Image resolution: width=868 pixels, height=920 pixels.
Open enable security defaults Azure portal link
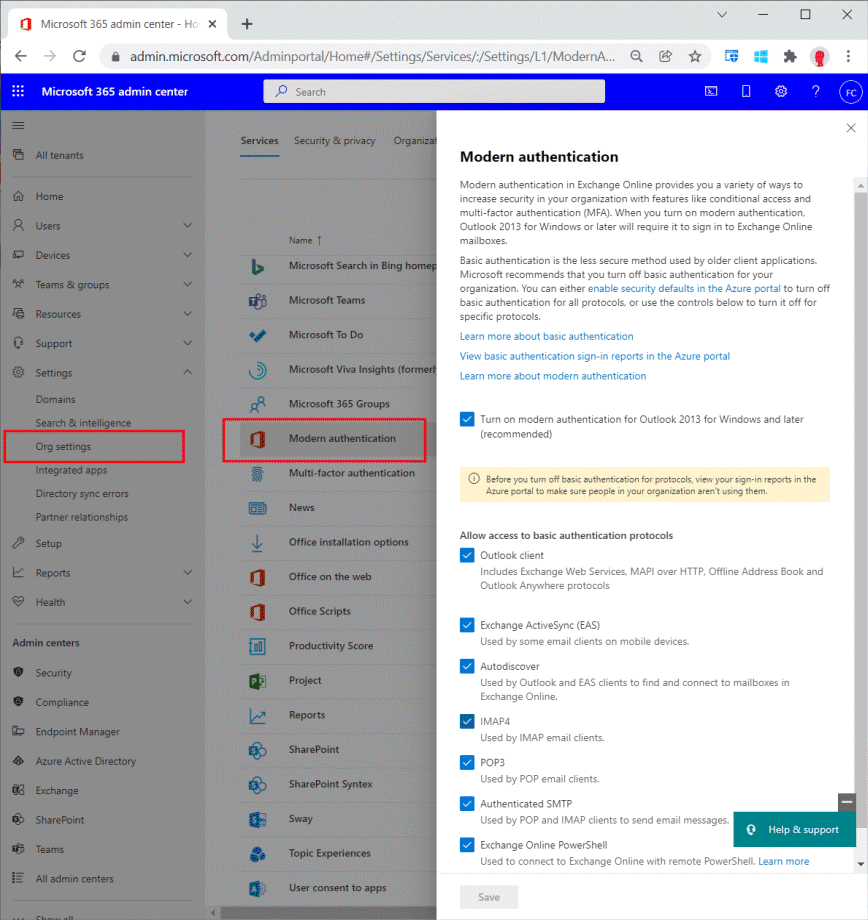684,288
